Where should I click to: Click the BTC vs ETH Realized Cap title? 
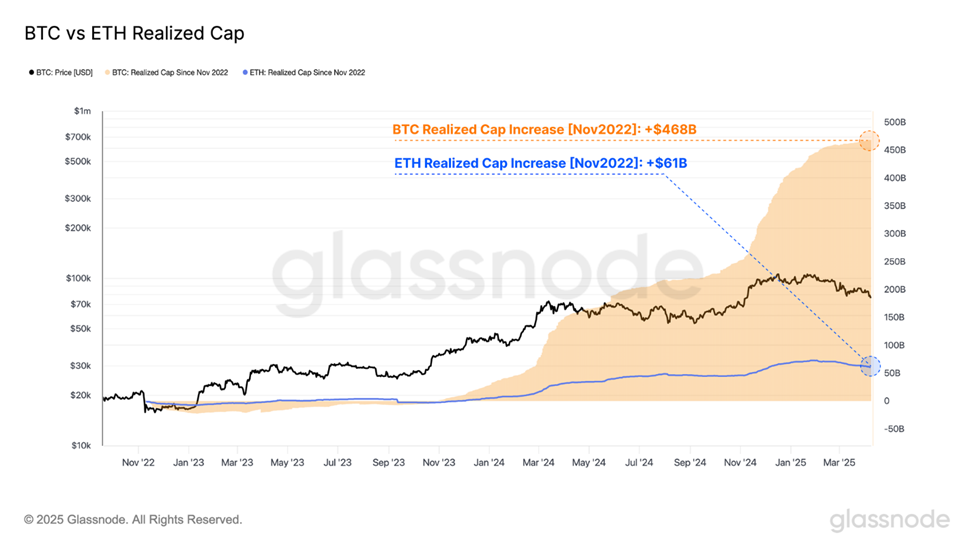point(134,33)
